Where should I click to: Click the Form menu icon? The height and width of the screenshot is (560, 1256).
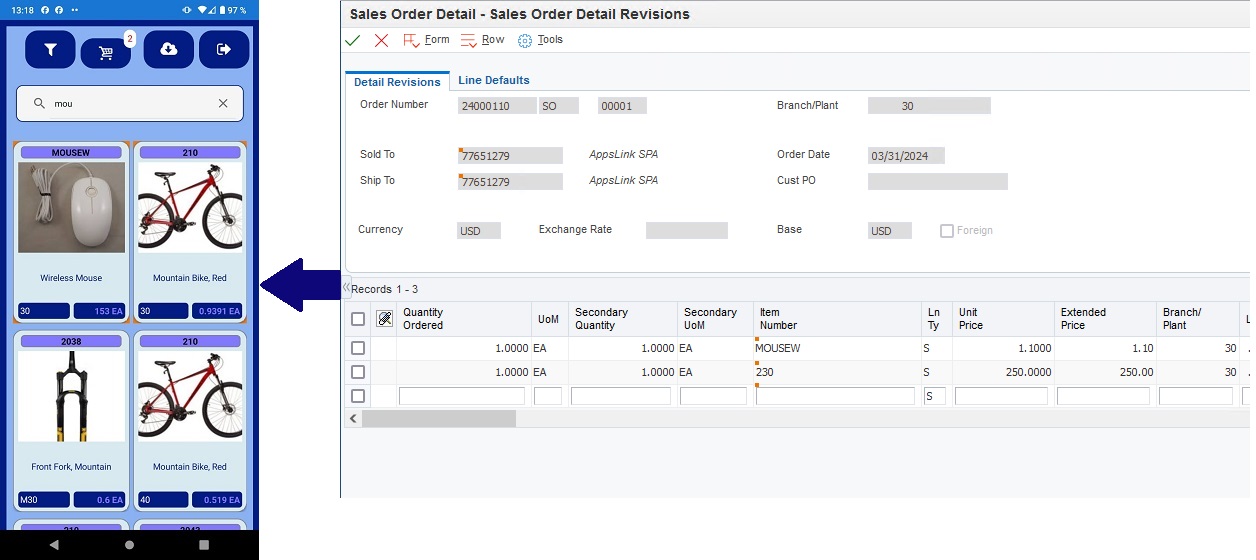coord(411,40)
